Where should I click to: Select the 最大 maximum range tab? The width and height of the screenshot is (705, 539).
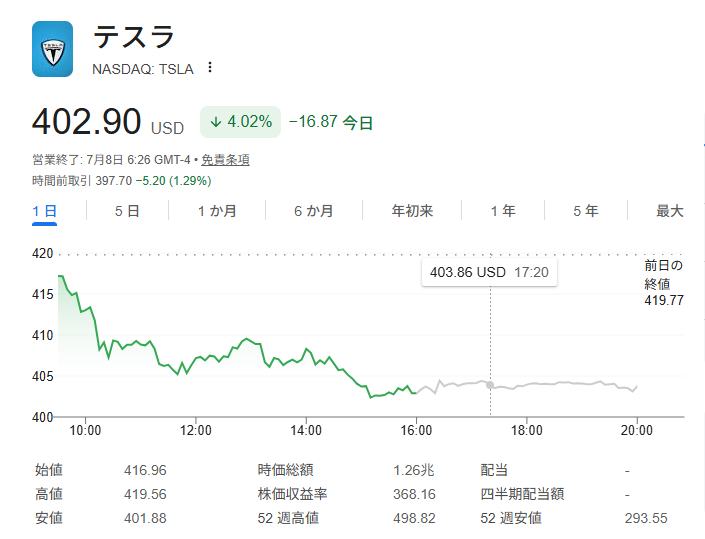click(669, 211)
